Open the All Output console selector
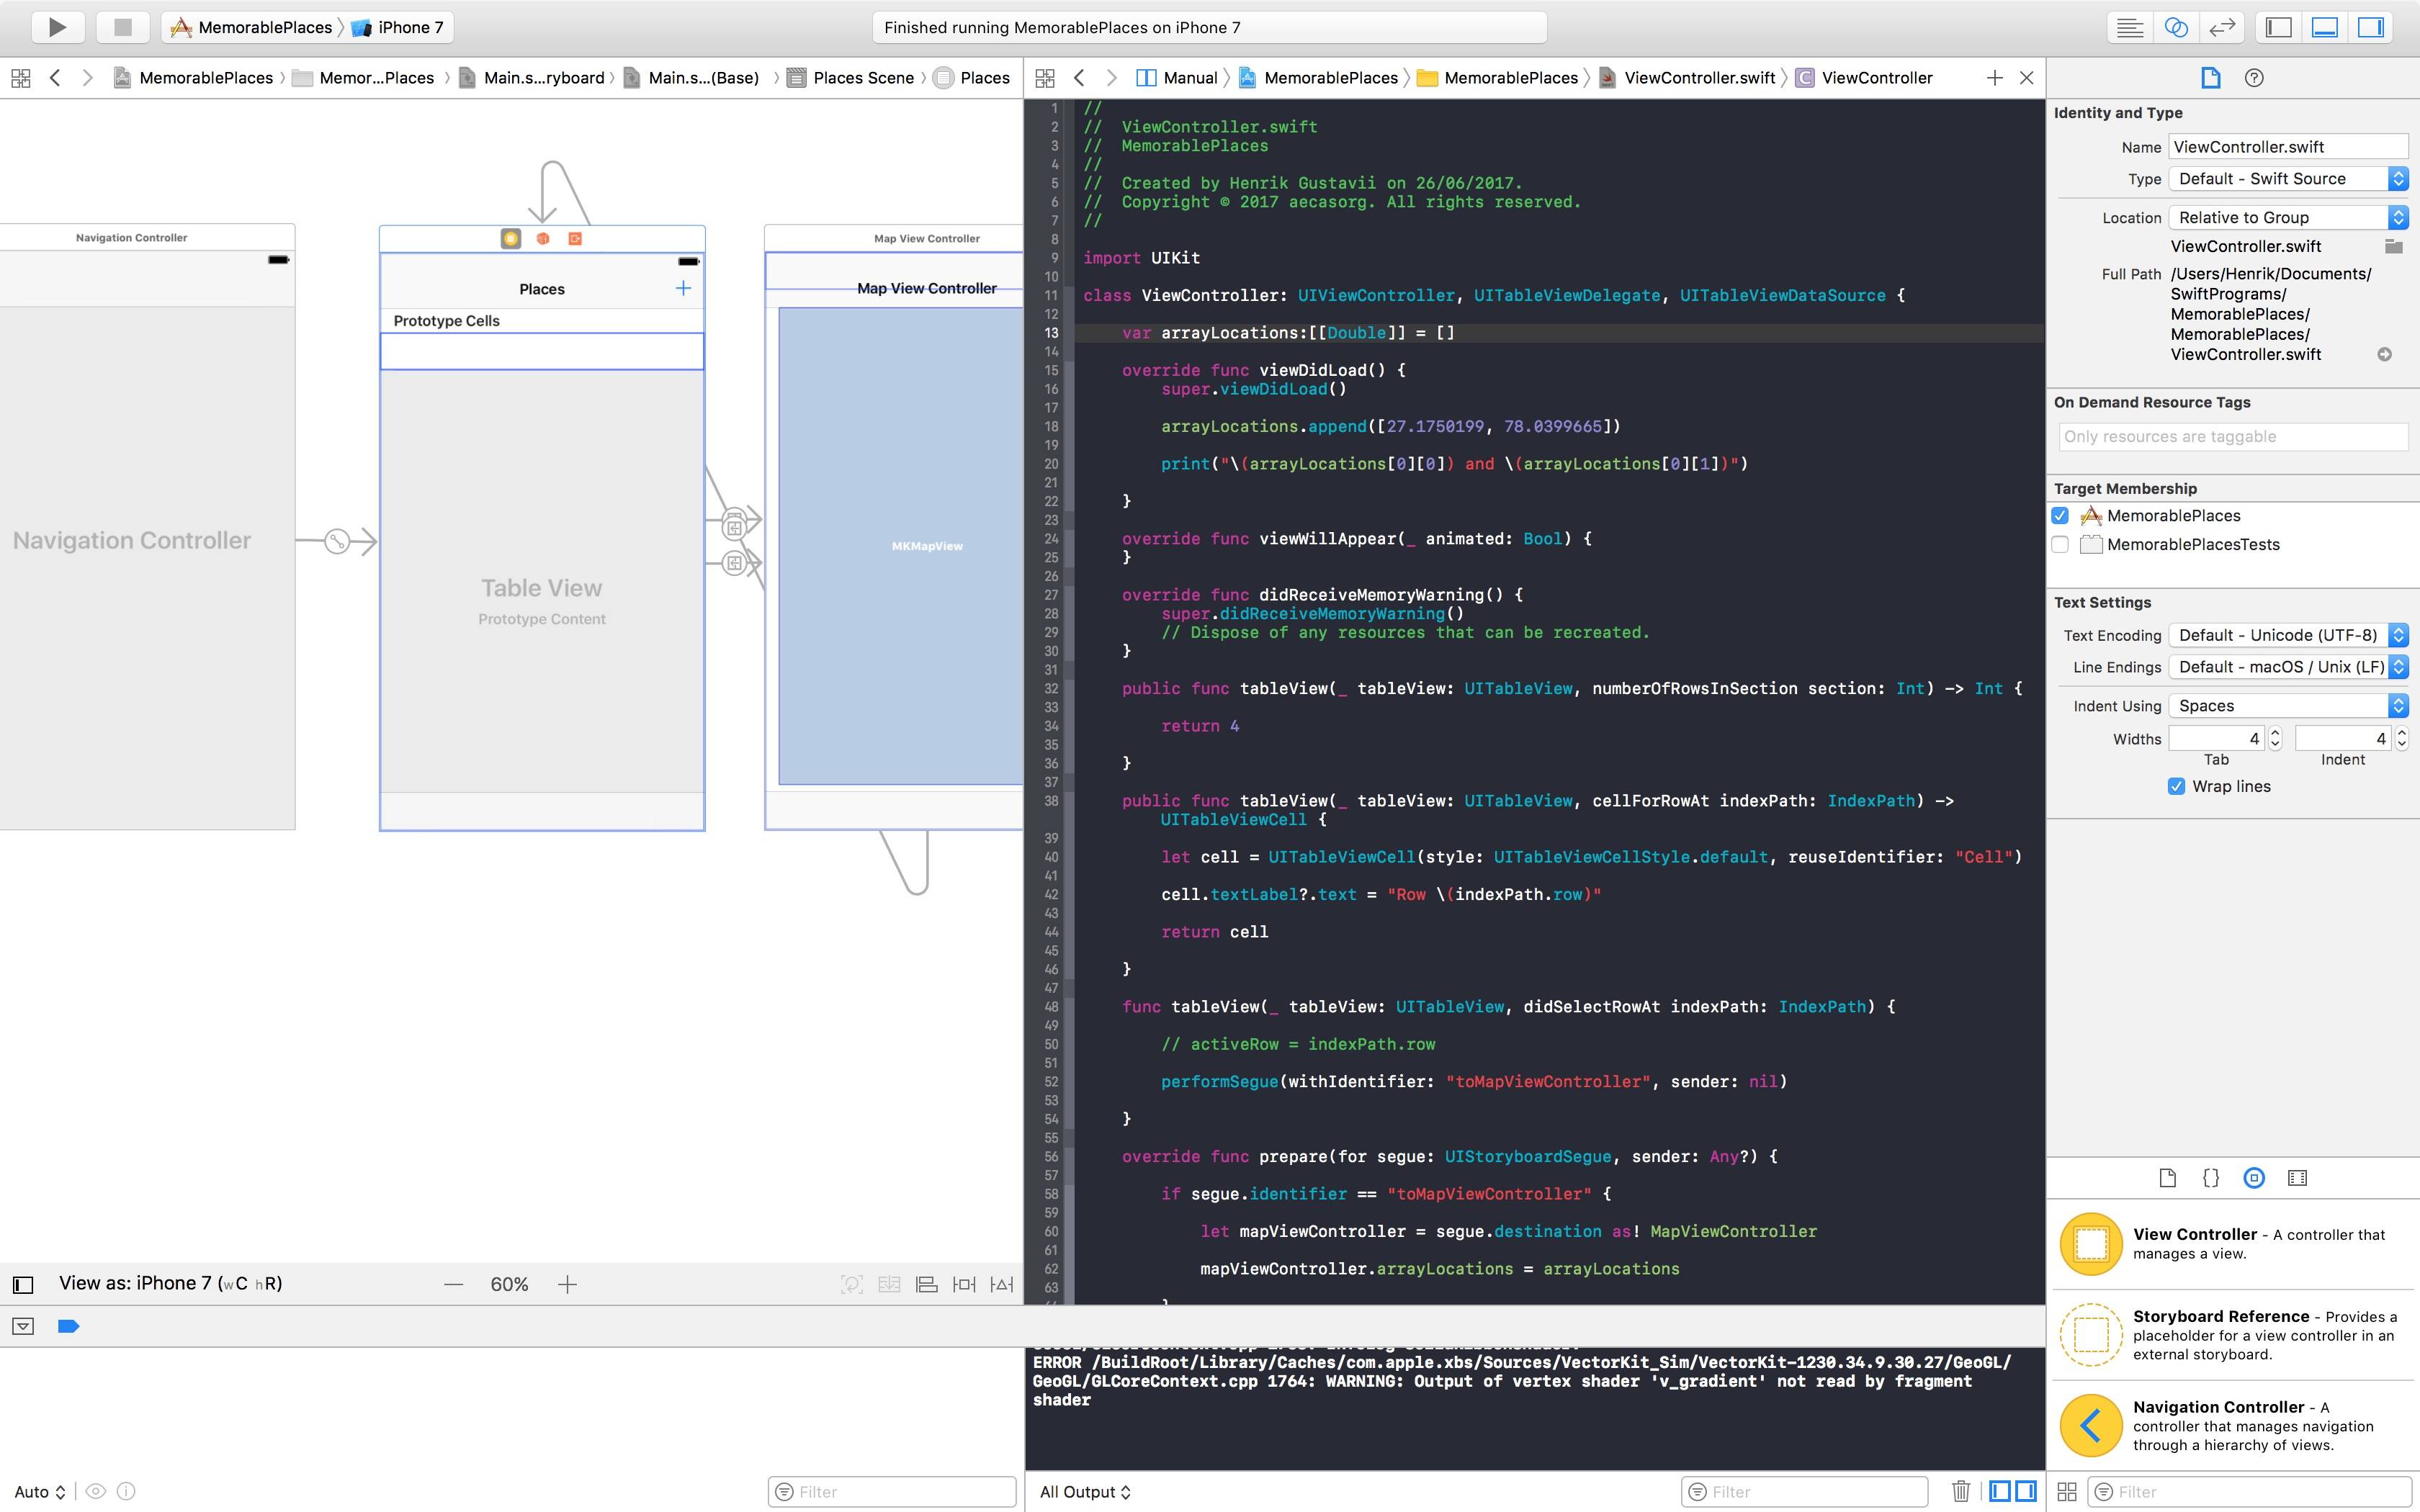 pyautogui.click(x=1085, y=1491)
